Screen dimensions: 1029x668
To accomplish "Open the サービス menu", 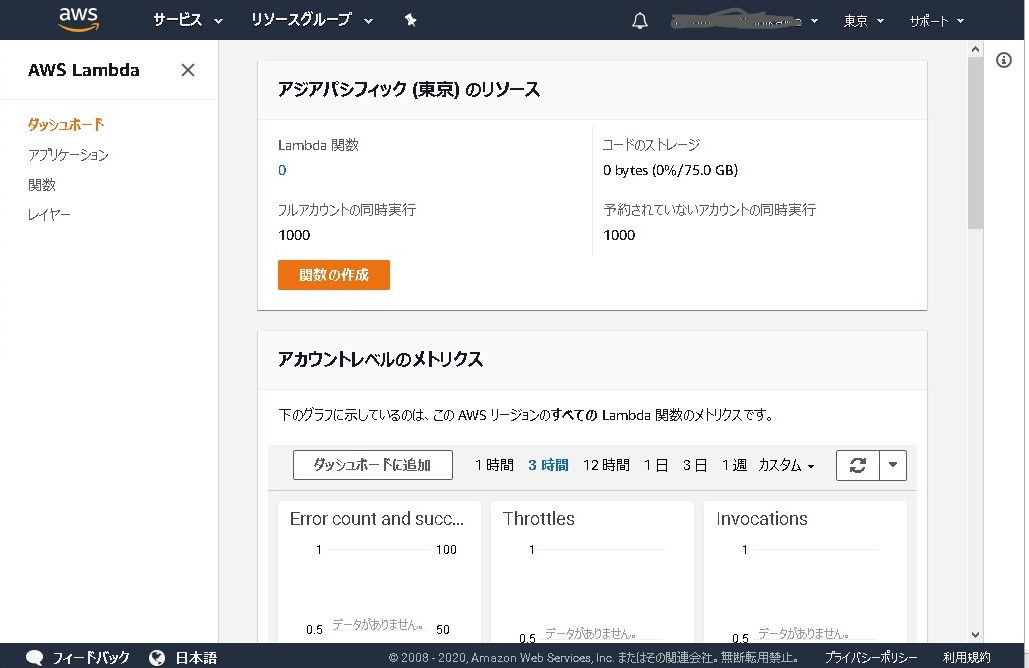I will click(177, 18).
